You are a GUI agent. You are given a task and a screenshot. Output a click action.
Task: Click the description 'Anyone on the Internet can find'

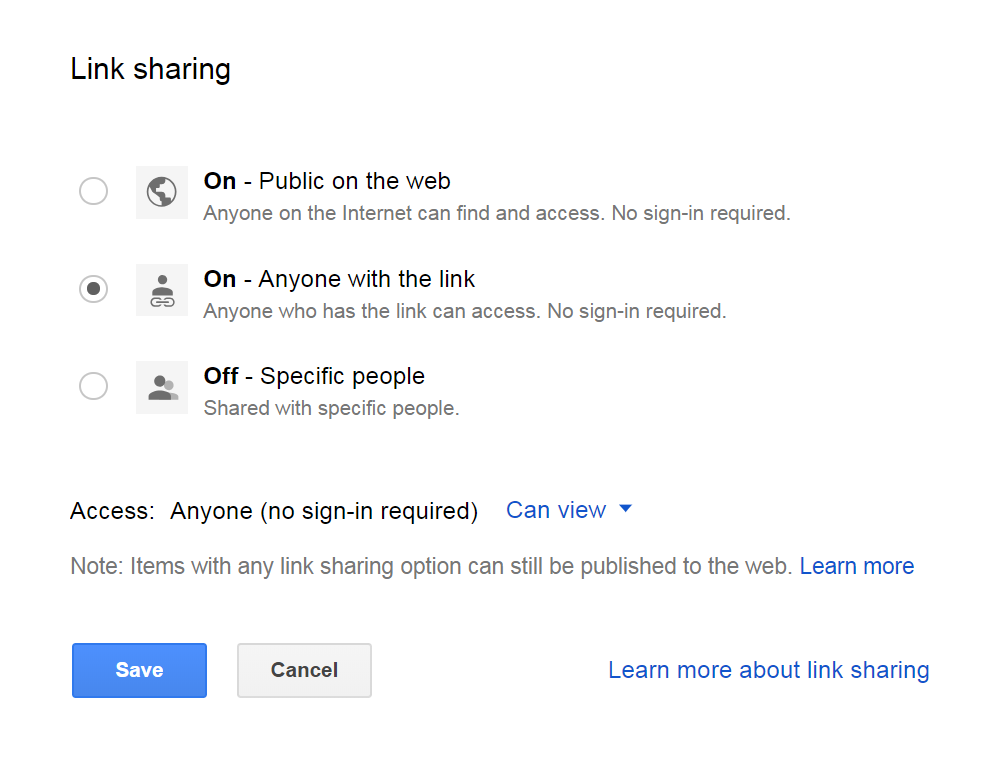tap(496, 213)
